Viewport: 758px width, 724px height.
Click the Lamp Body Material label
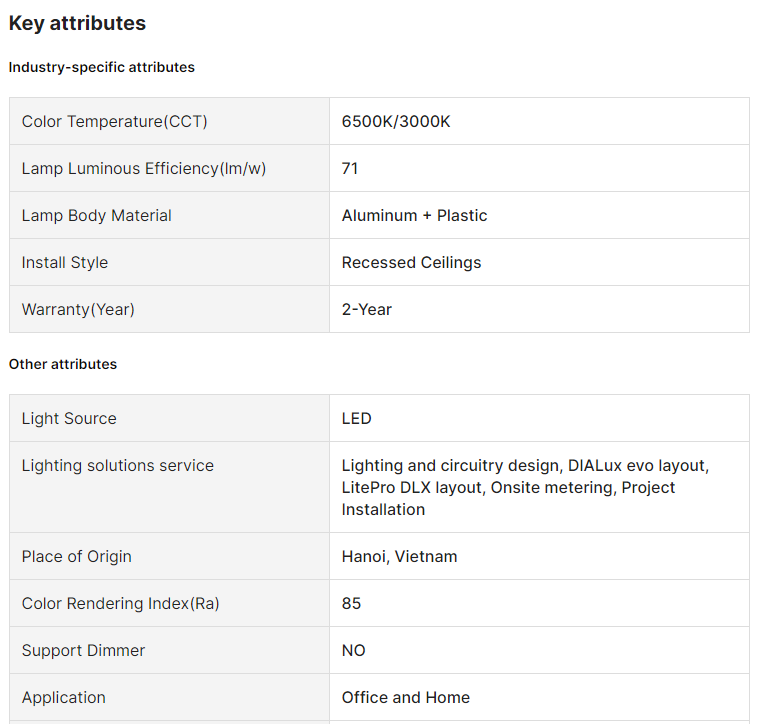coord(97,215)
